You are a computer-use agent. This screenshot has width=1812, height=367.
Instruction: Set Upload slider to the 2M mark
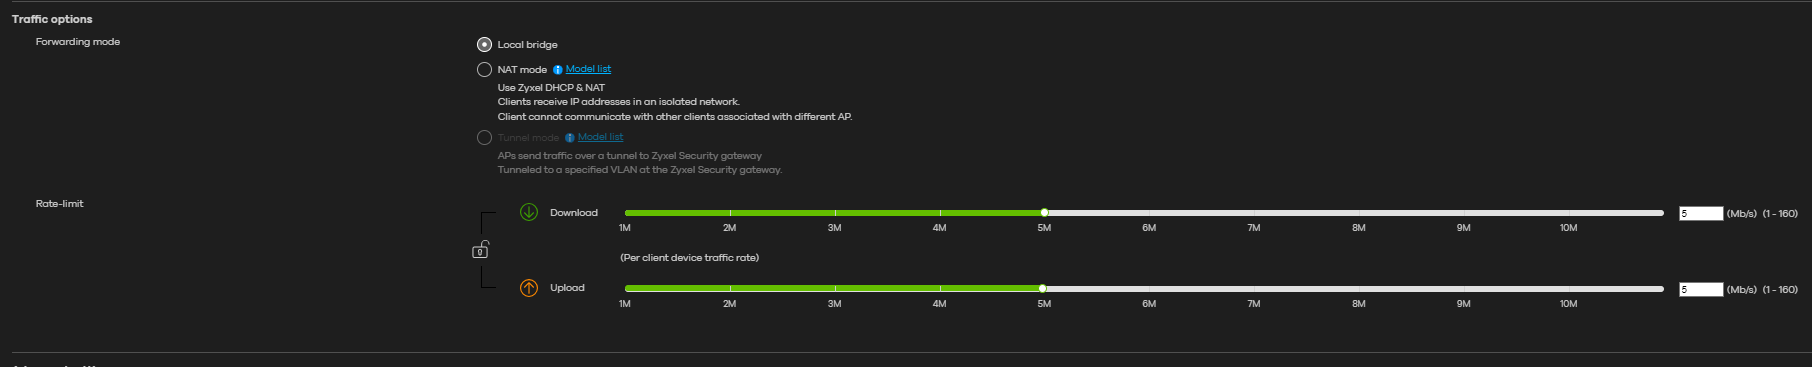pos(730,288)
